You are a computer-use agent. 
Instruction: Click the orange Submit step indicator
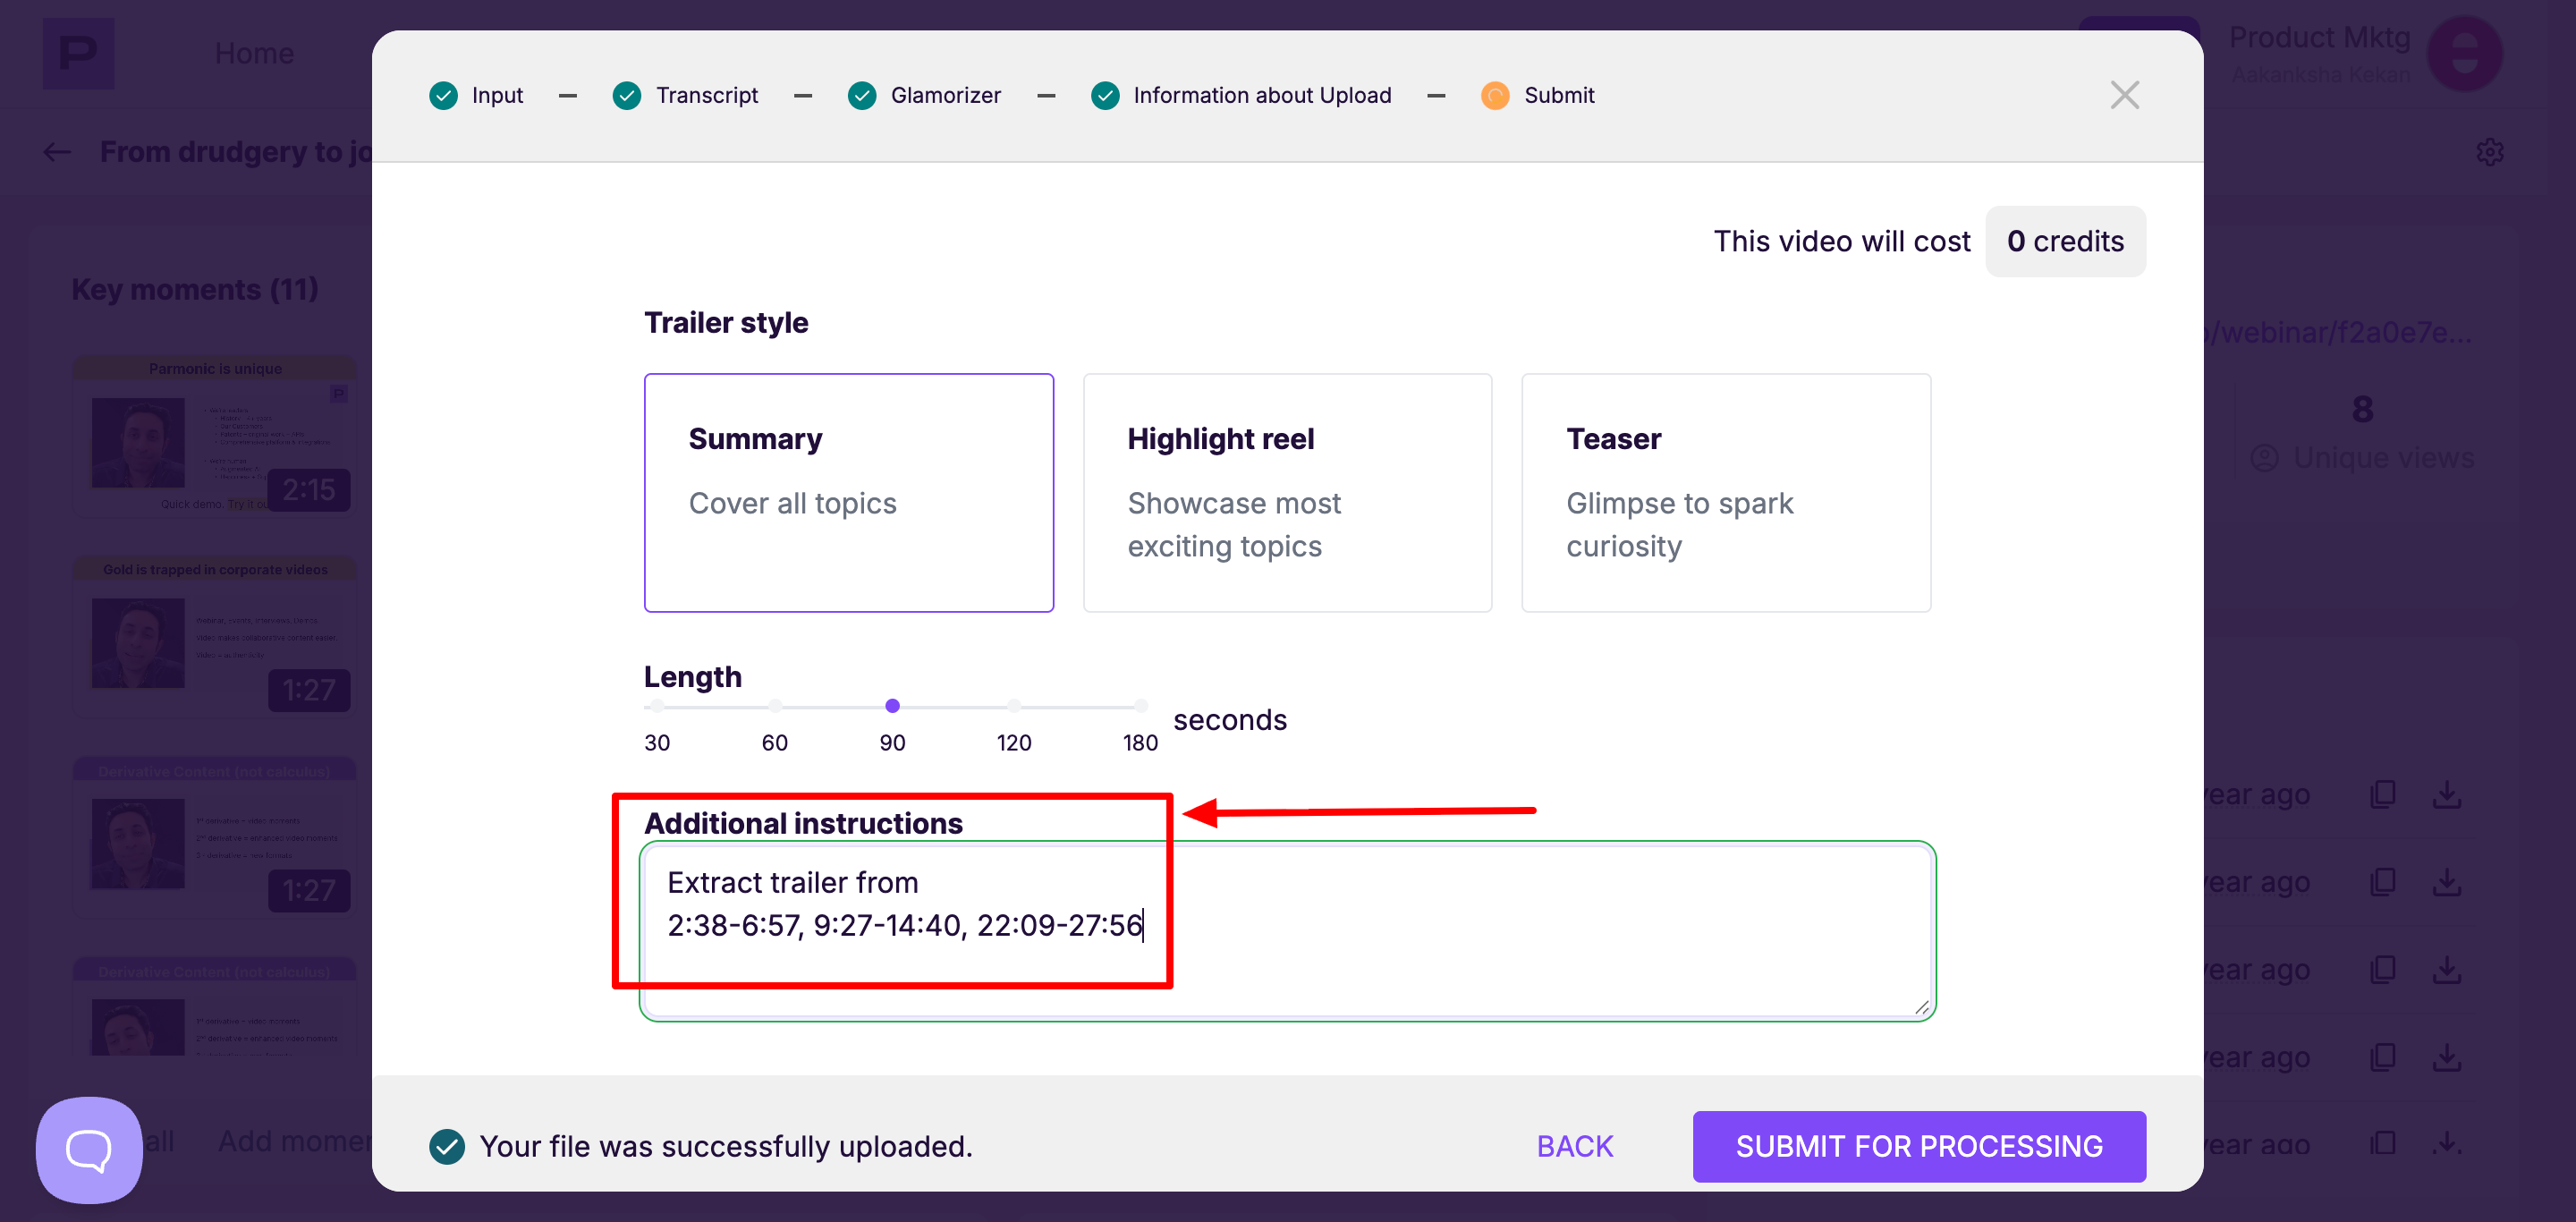[x=1495, y=95]
